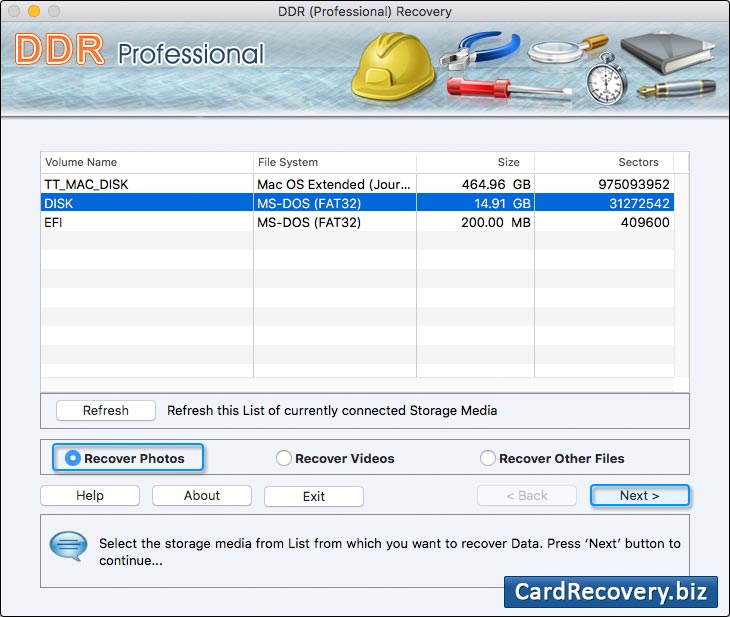Select the EFI volume row

coord(357,223)
